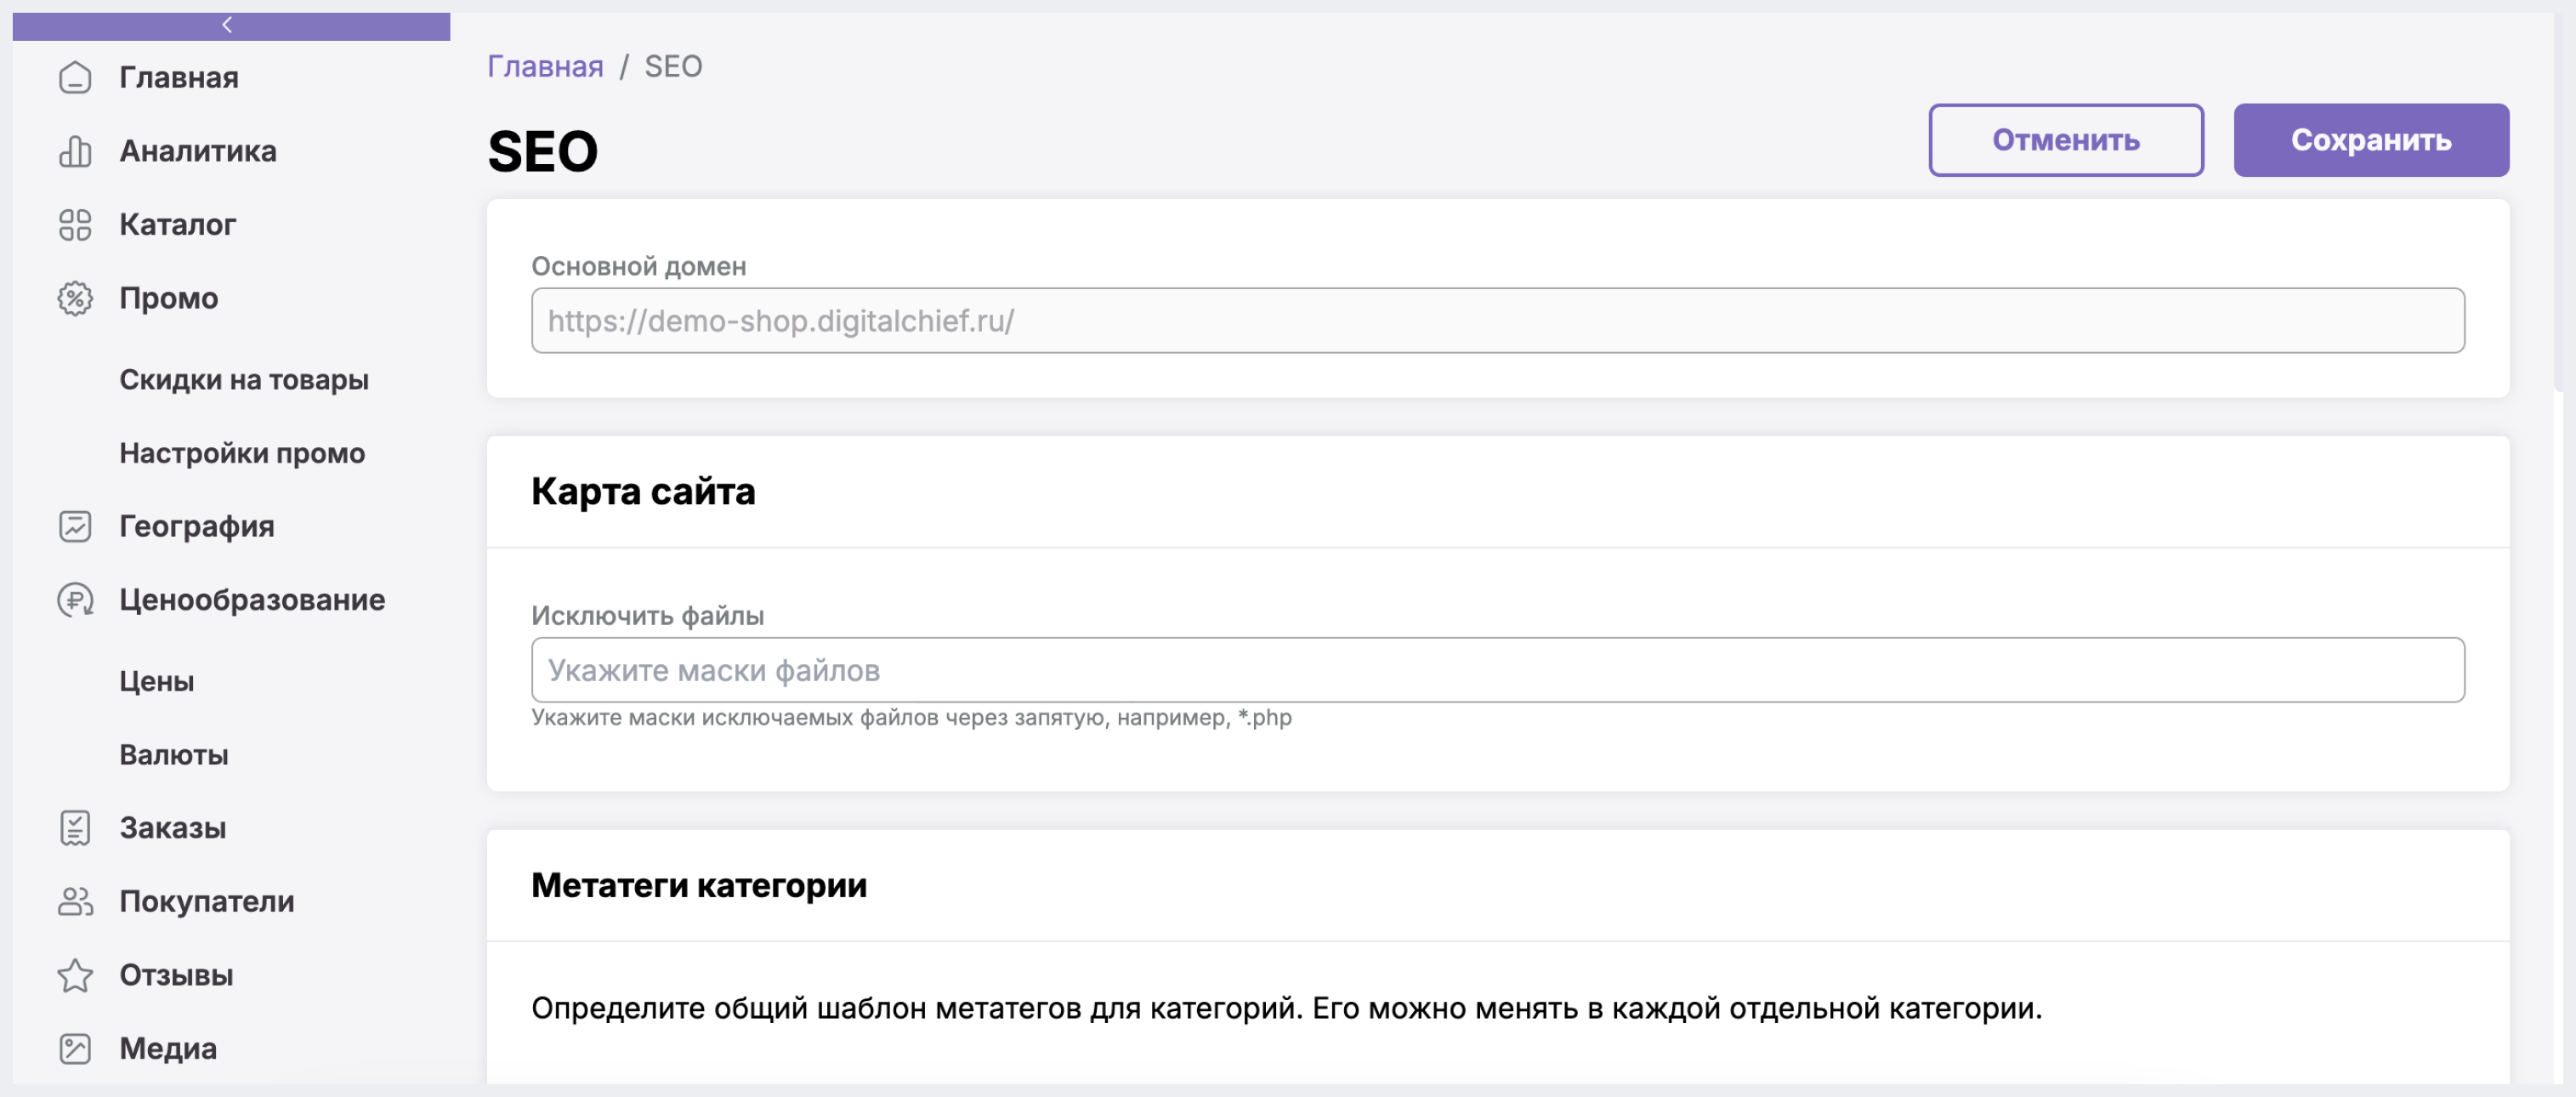This screenshot has height=1097, width=2576.
Task: Click the percent badge icon beside Промо
Action: pyautogui.click(x=75, y=298)
